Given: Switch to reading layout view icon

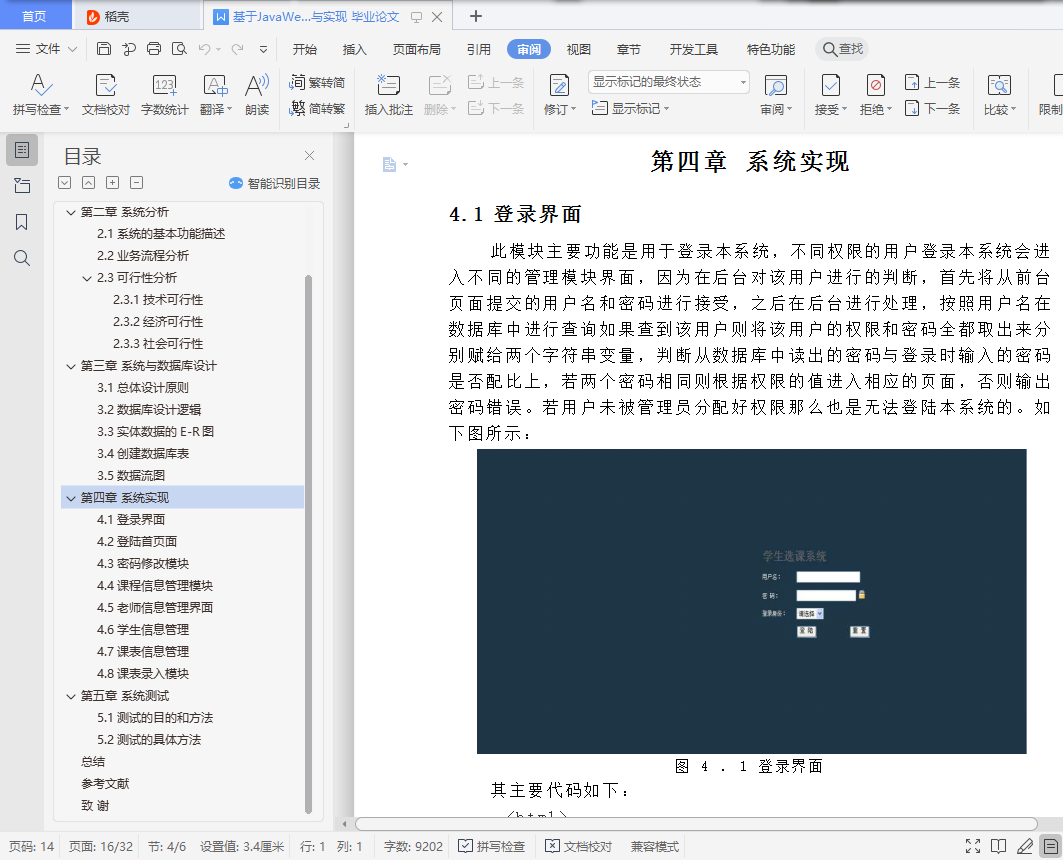Looking at the screenshot, I should point(998,846).
